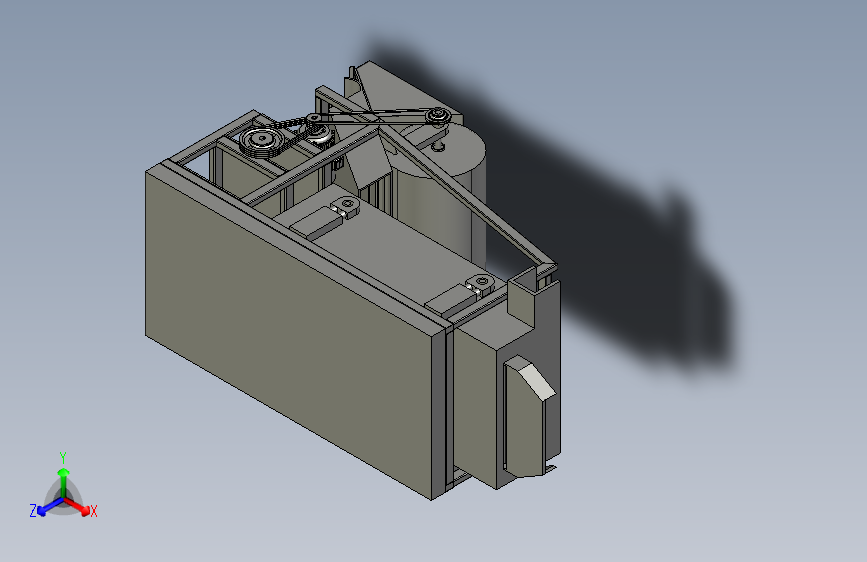Select the hinge block near the right end

[480, 284]
